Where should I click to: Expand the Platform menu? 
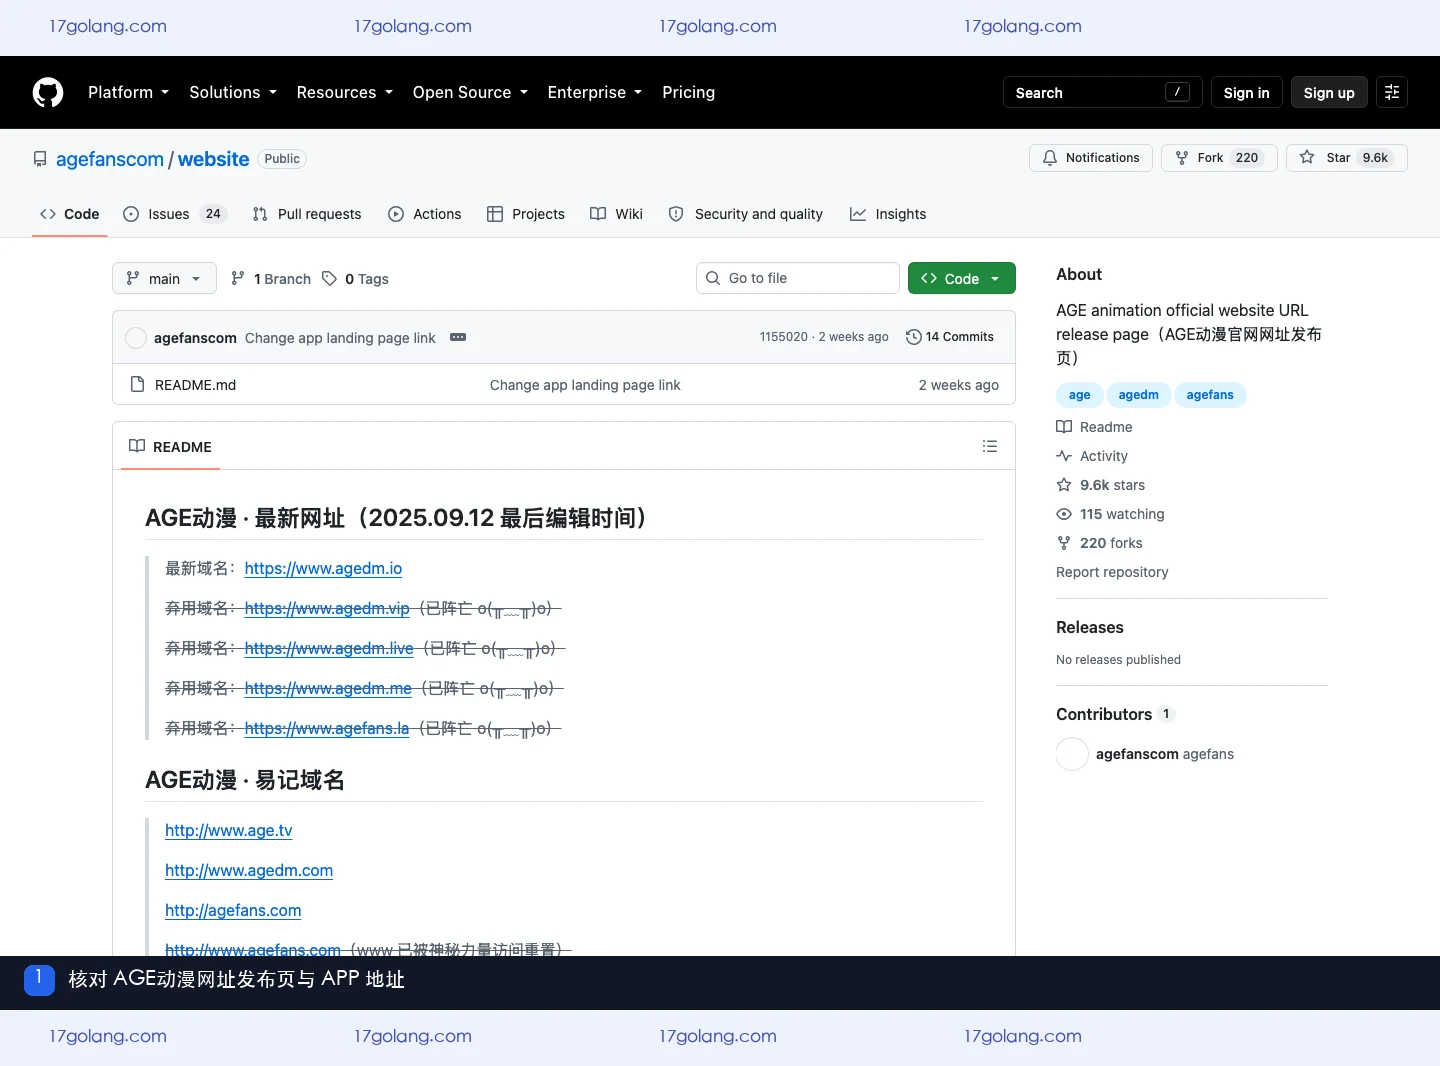pos(129,92)
